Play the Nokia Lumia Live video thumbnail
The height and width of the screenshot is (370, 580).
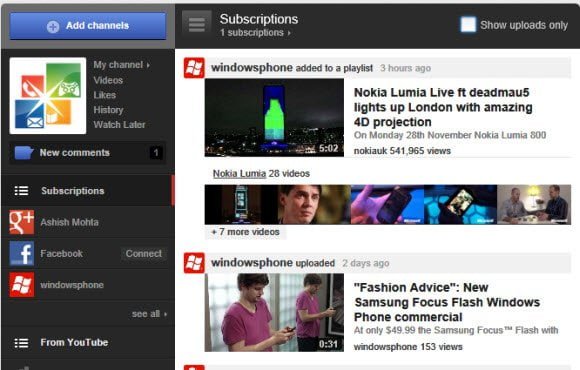274,118
